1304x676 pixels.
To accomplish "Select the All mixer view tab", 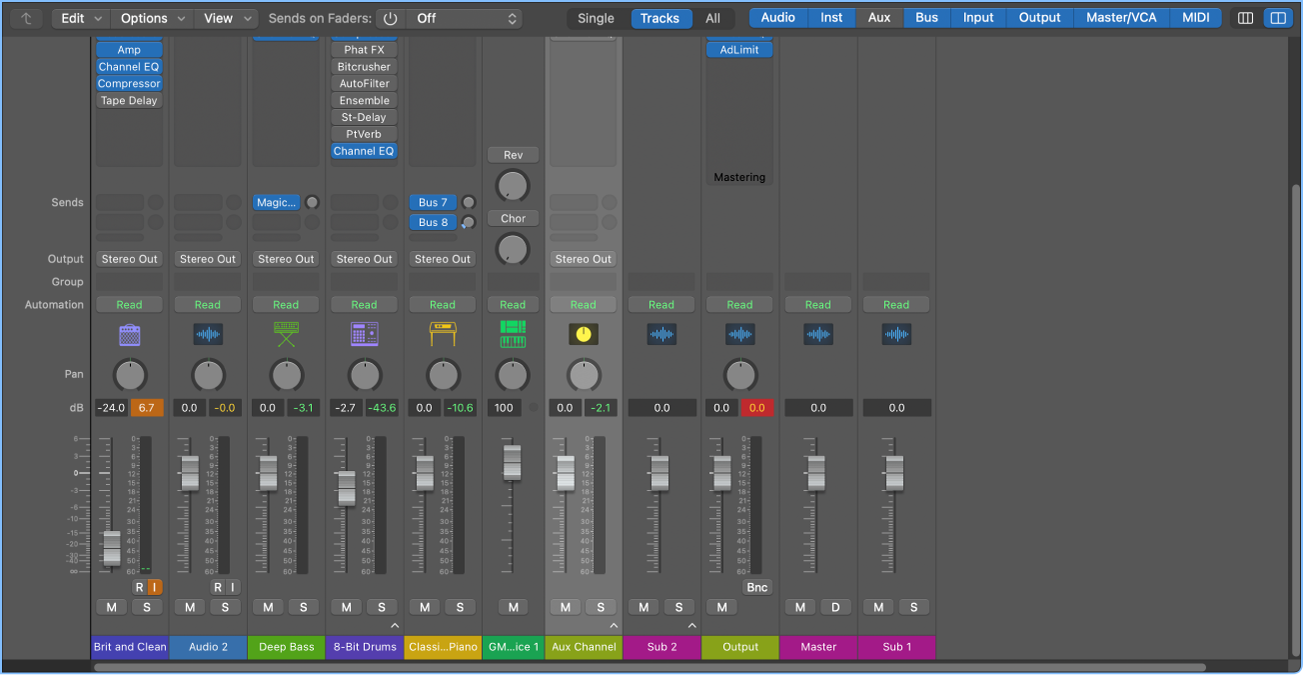I will pyautogui.click(x=713, y=18).
